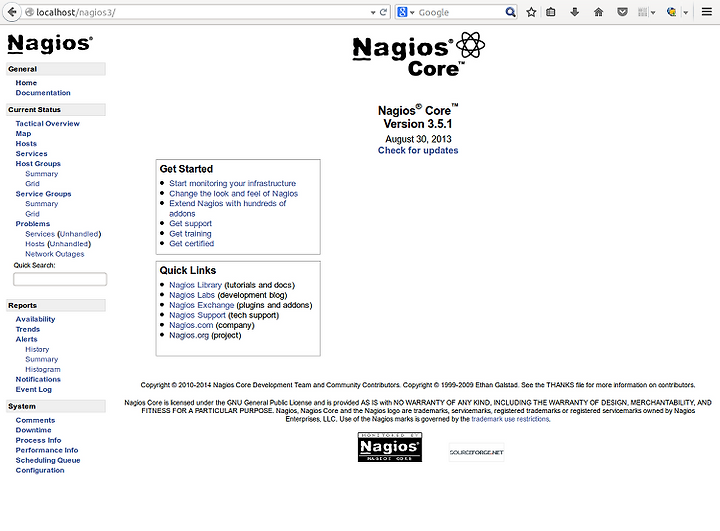Click the magnifier search icon in search box
Image resolution: width=720 pixels, height=531 pixels.
point(510,12)
